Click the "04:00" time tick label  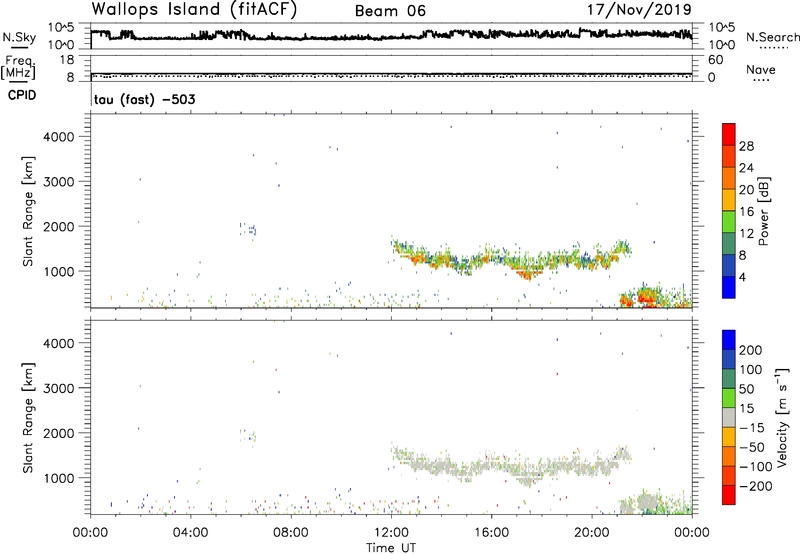coord(190,533)
